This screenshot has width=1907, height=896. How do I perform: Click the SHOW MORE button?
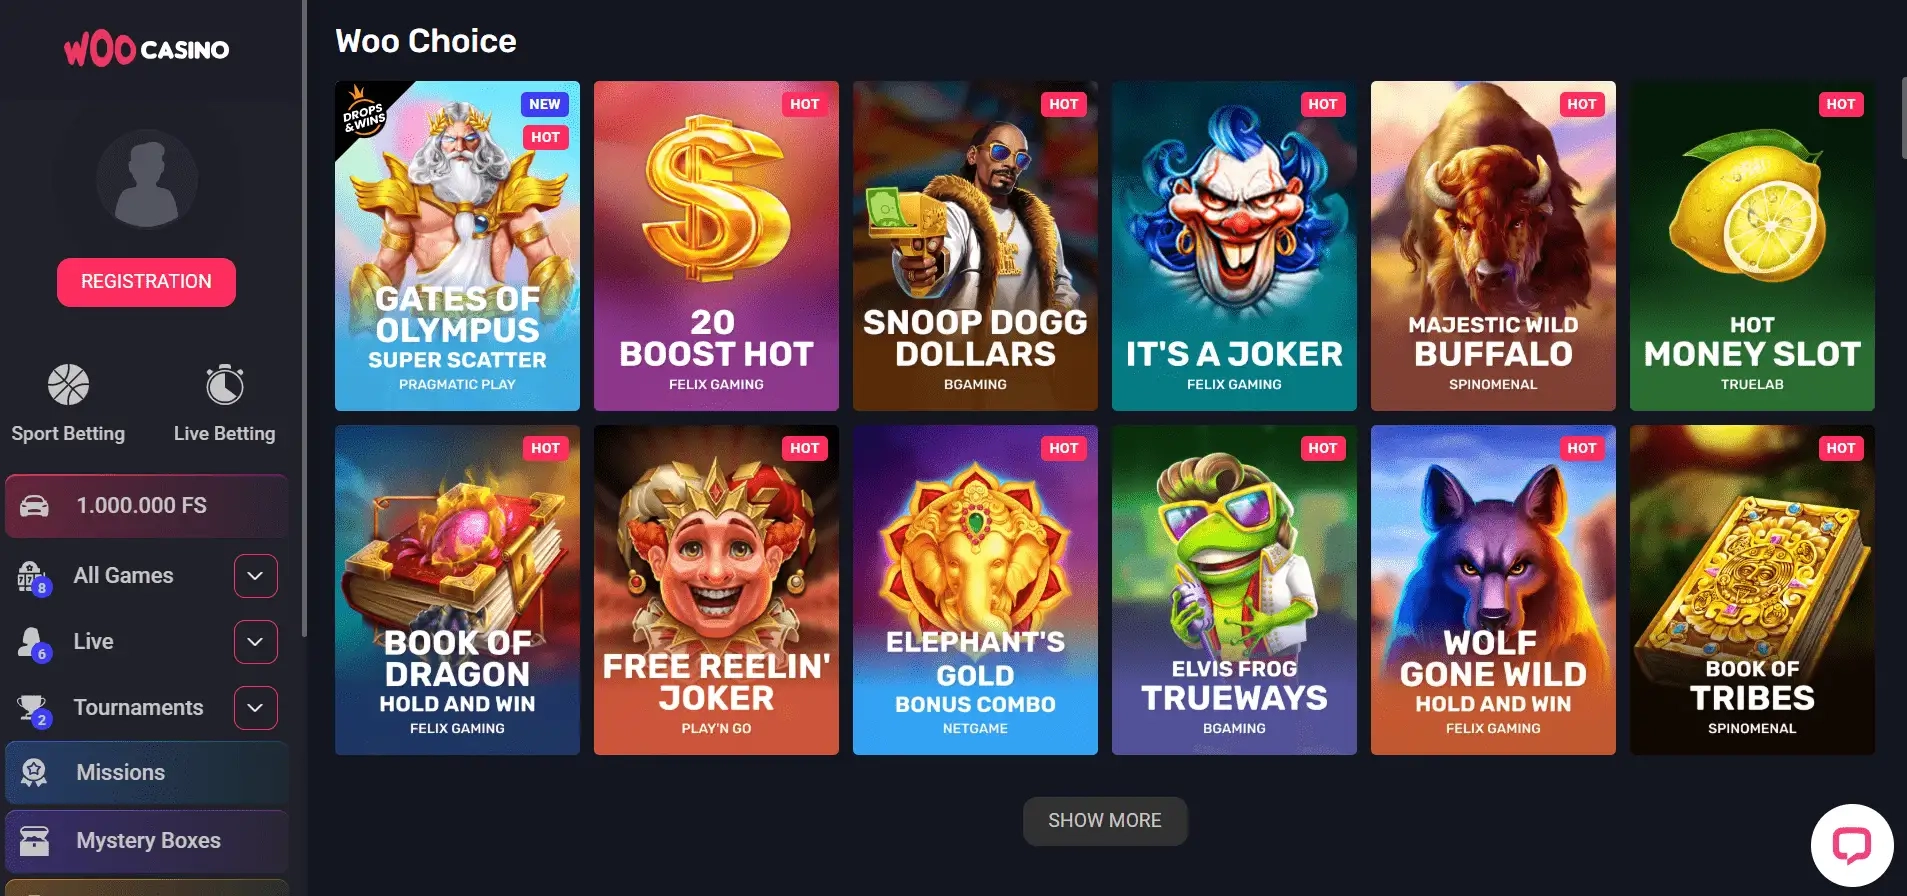(x=1105, y=821)
